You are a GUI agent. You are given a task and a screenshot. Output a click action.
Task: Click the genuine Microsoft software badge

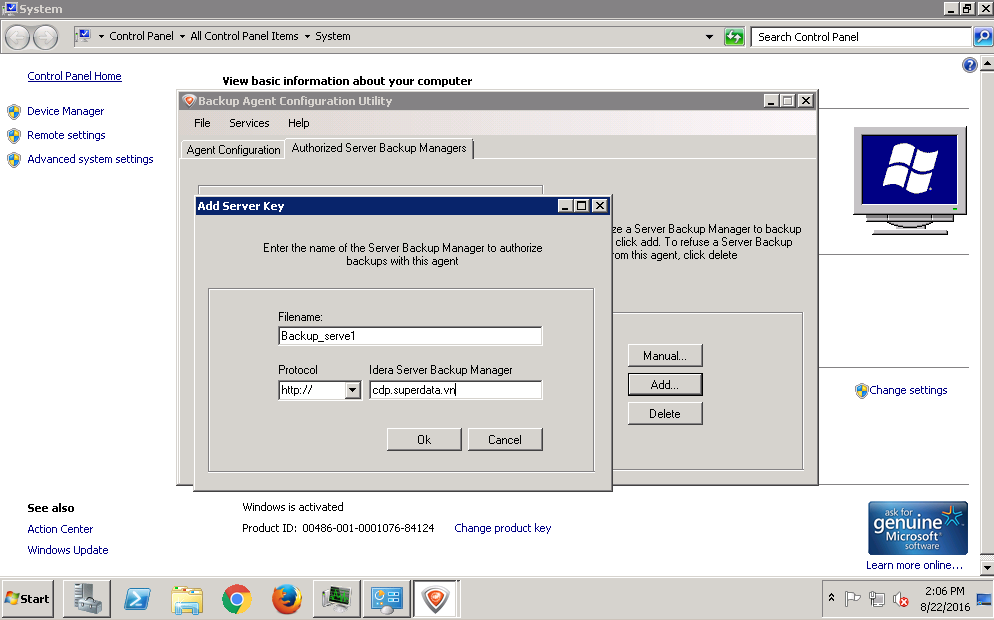pyautogui.click(x=917, y=528)
